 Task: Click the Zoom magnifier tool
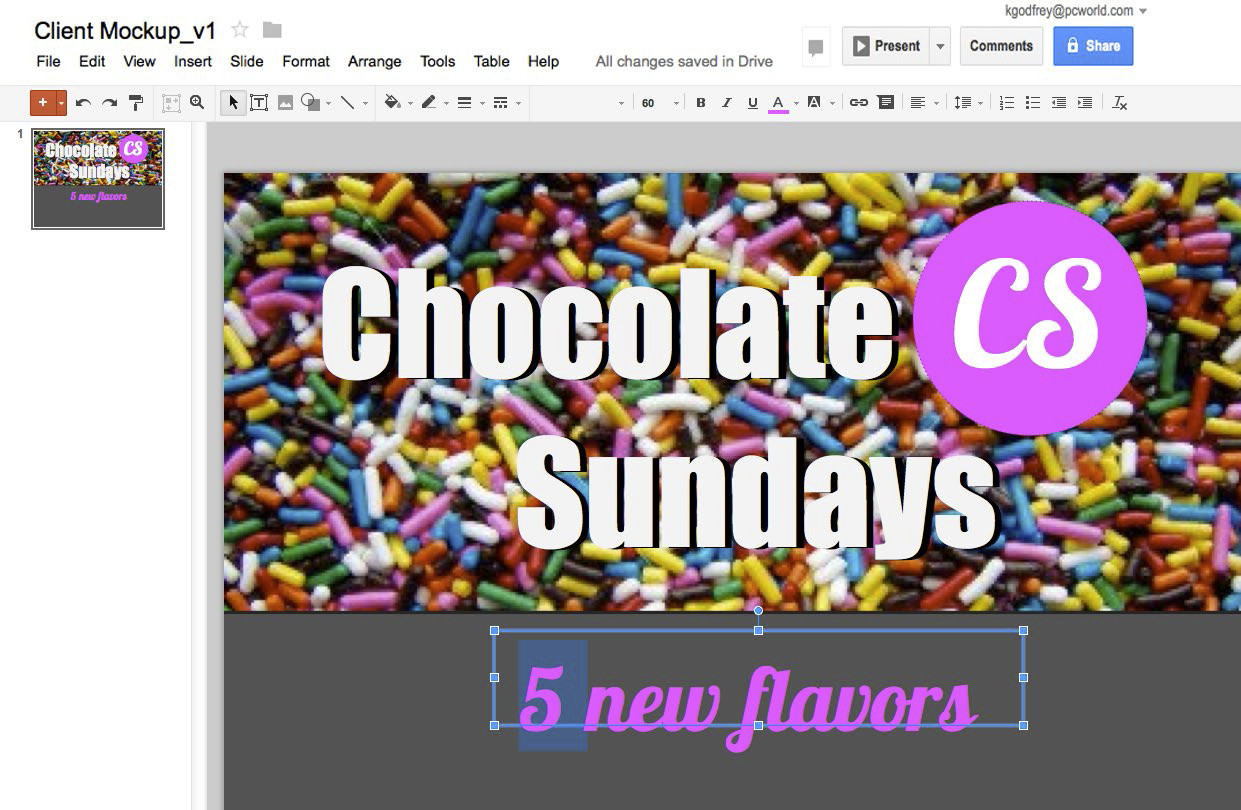pyautogui.click(x=197, y=103)
